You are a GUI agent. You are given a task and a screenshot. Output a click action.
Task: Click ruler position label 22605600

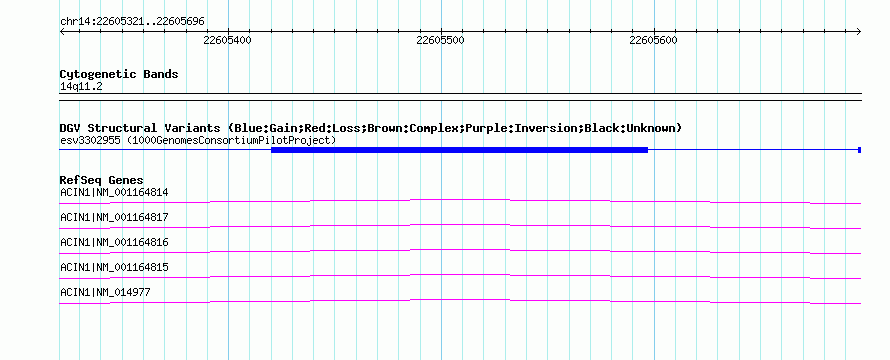(x=653, y=40)
